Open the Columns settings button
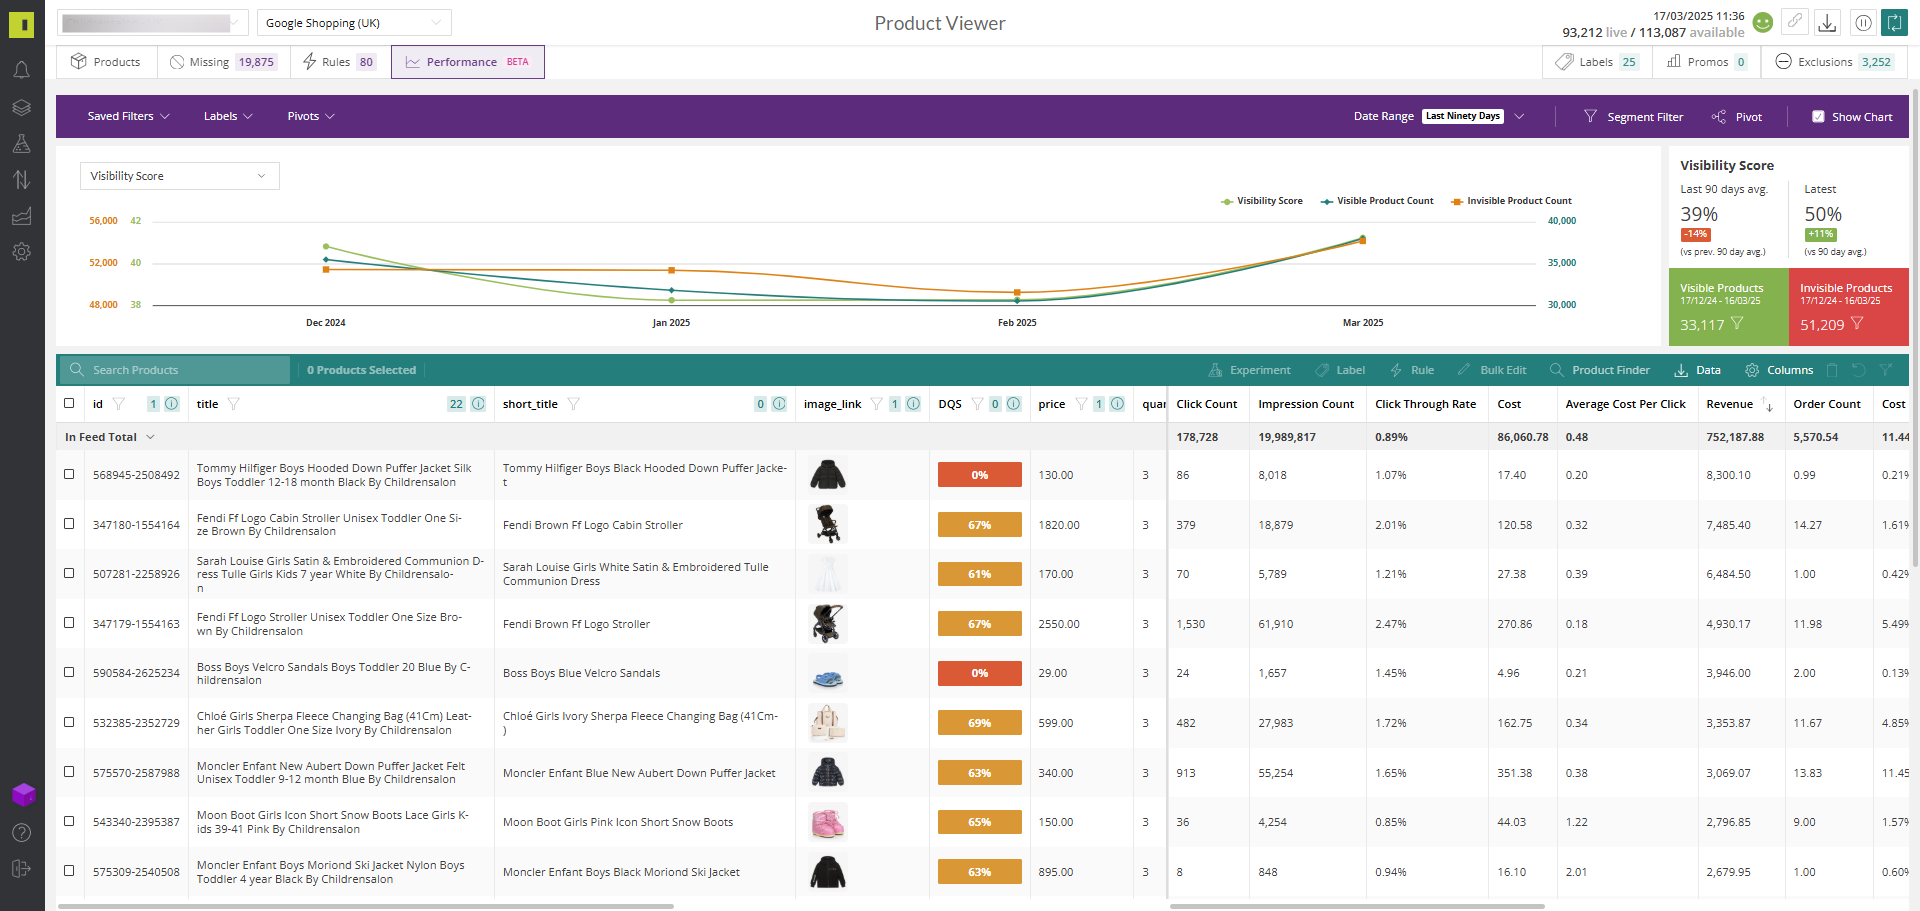Screen dimensions: 1920x911 [1779, 370]
